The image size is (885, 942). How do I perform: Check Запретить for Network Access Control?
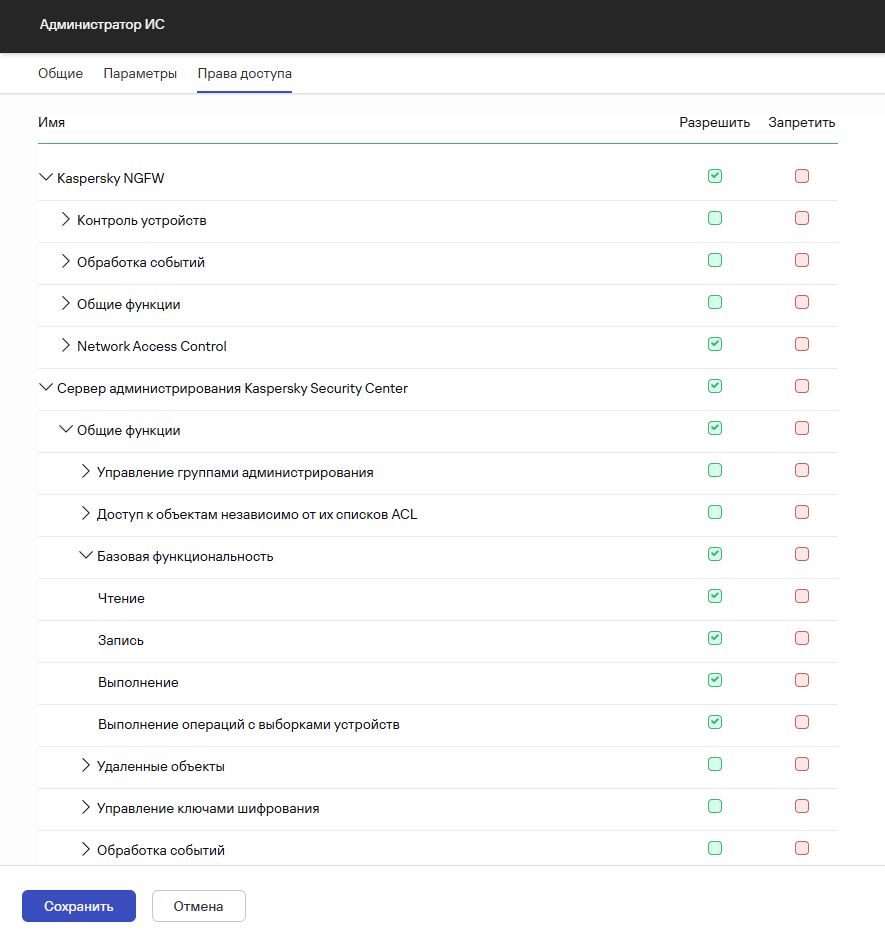click(802, 344)
